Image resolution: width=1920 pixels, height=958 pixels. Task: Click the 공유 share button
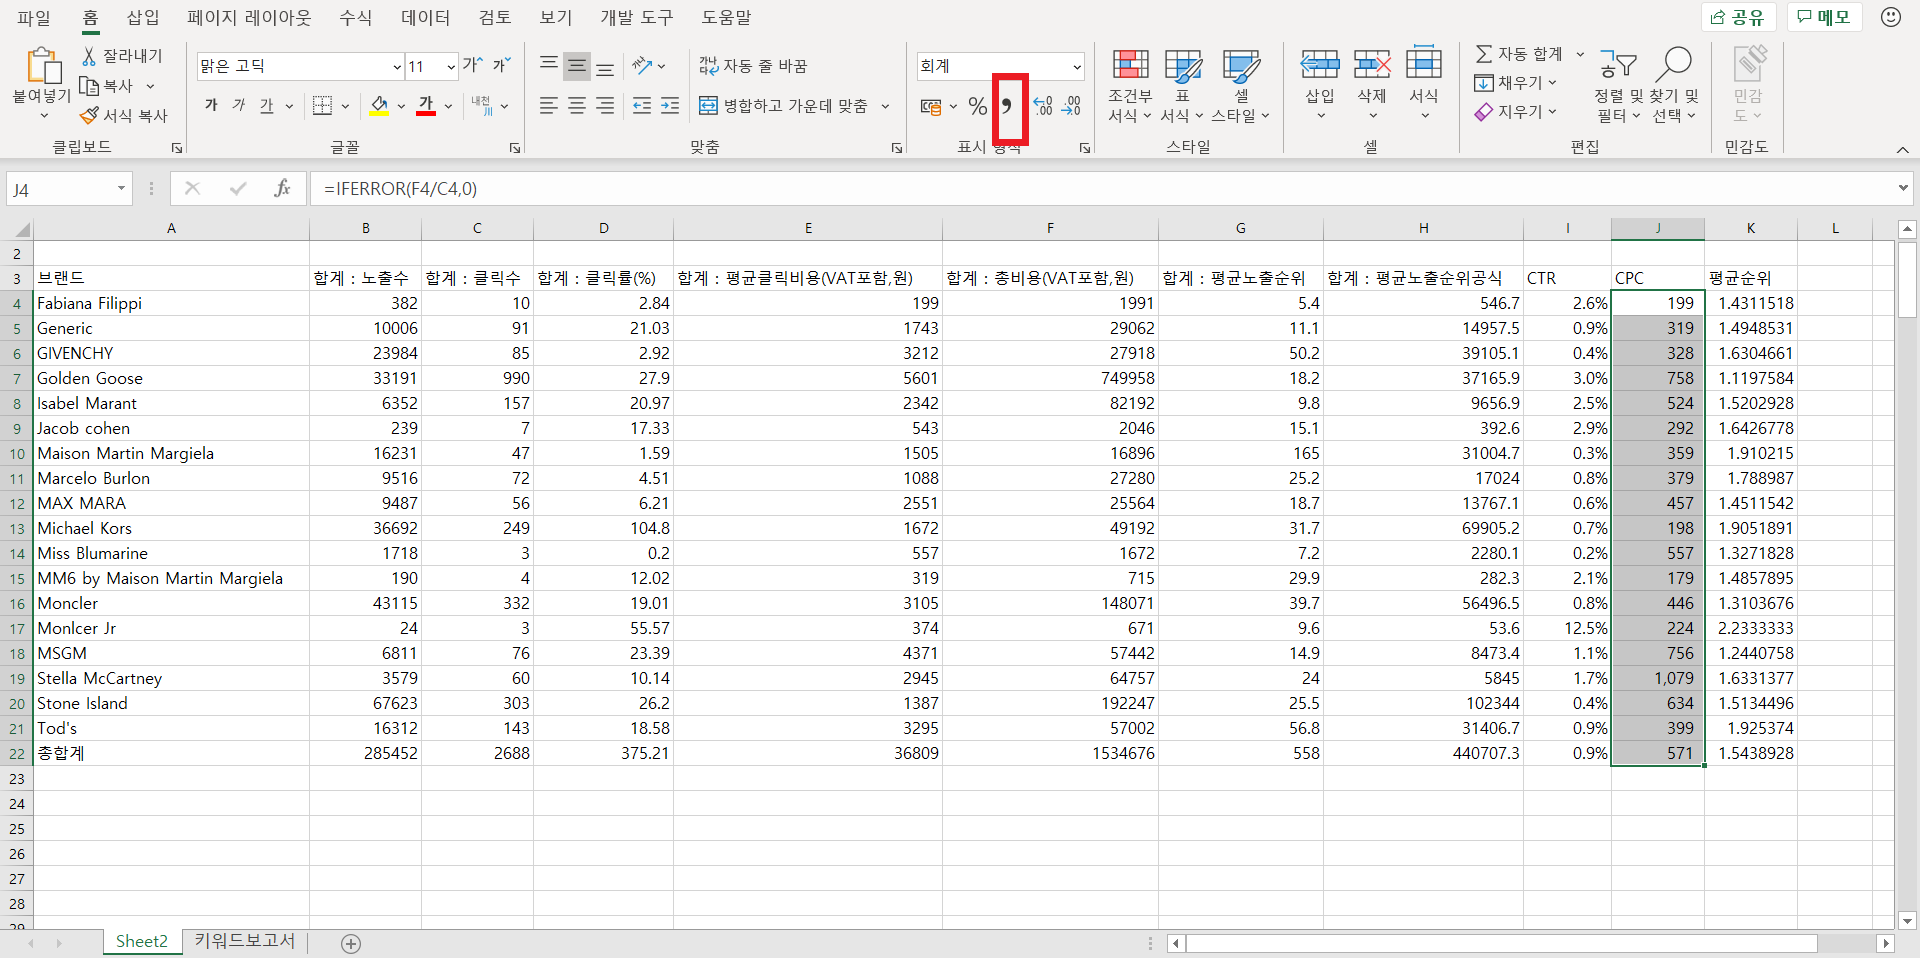point(1737,17)
